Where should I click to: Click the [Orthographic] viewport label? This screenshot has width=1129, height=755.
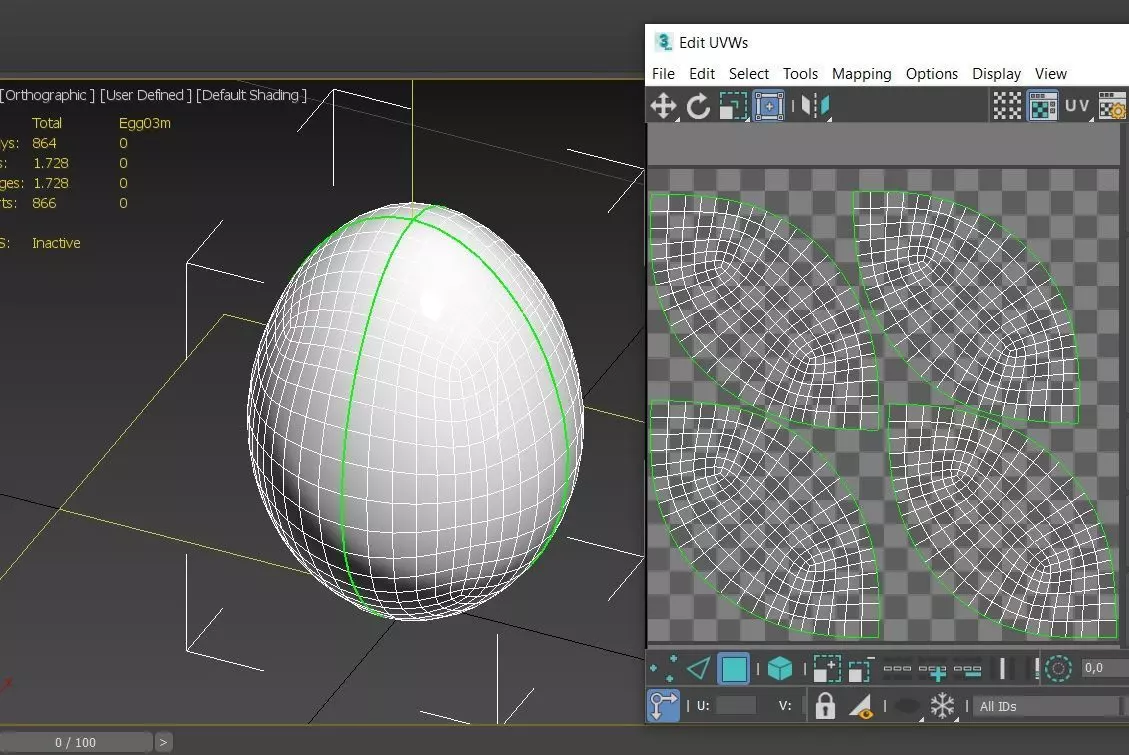(48, 95)
